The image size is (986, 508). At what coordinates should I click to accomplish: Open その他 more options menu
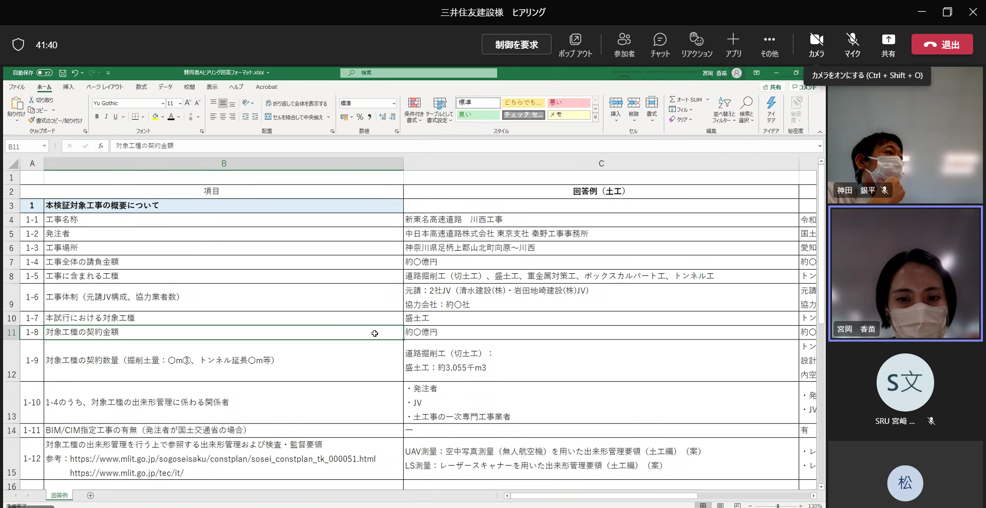click(768, 44)
